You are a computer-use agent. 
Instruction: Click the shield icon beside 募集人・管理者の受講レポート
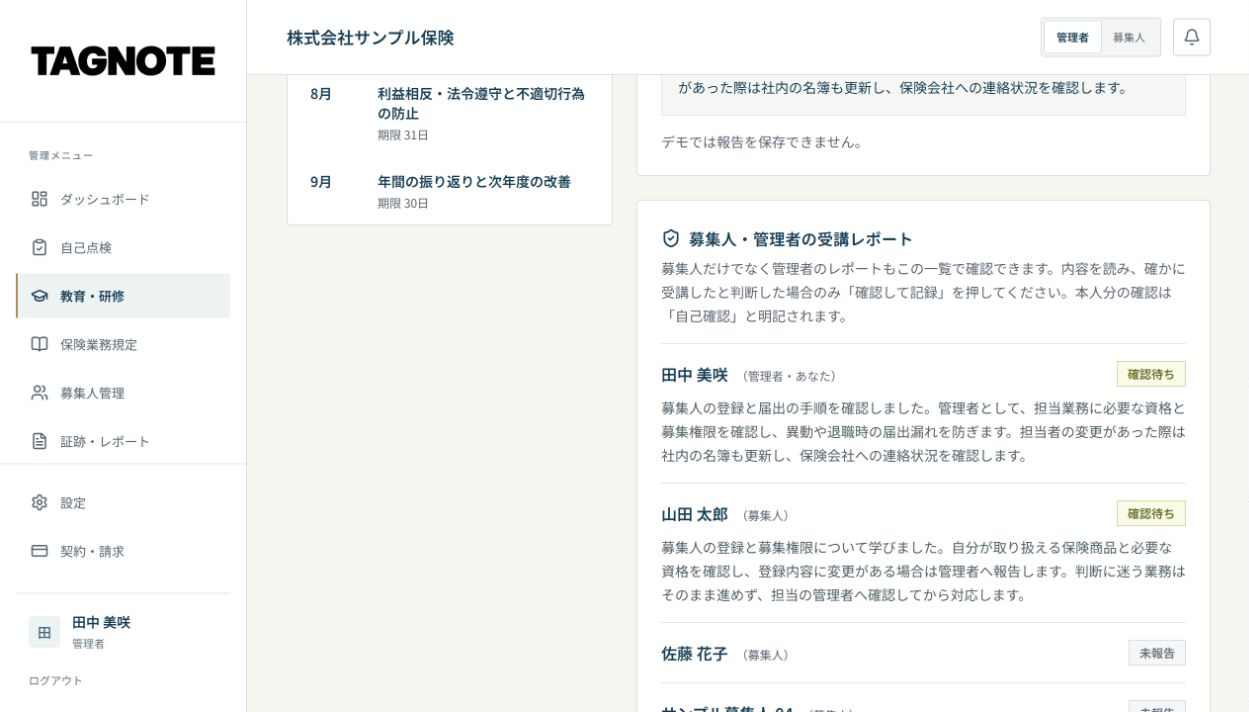(671, 238)
